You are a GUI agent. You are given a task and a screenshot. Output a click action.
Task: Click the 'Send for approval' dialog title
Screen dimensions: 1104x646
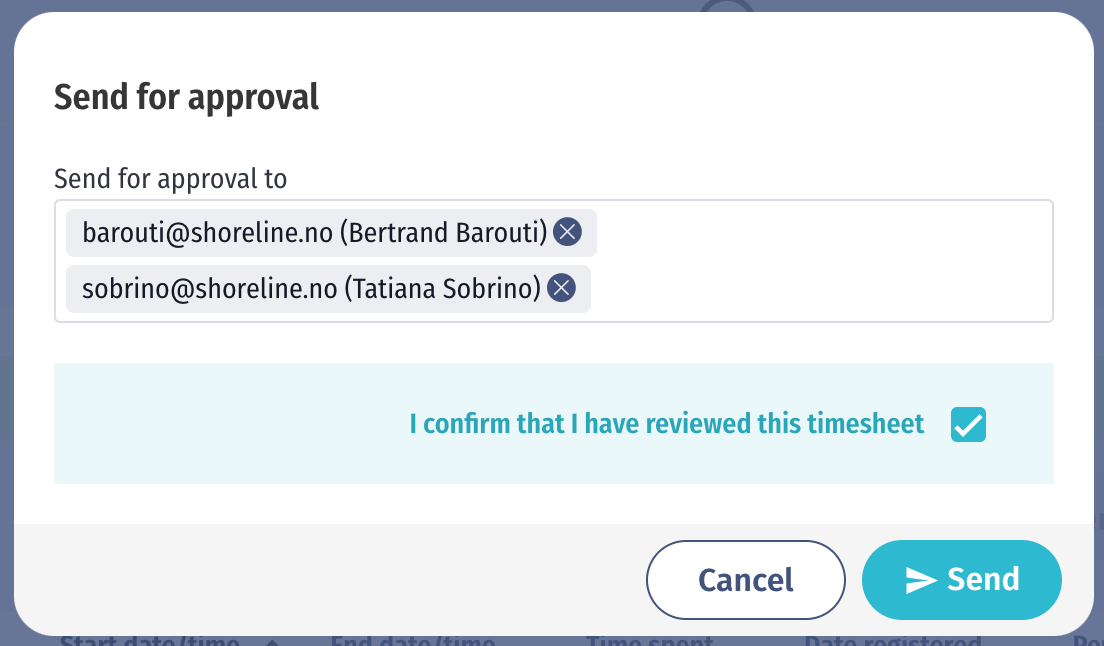coord(187,97)
